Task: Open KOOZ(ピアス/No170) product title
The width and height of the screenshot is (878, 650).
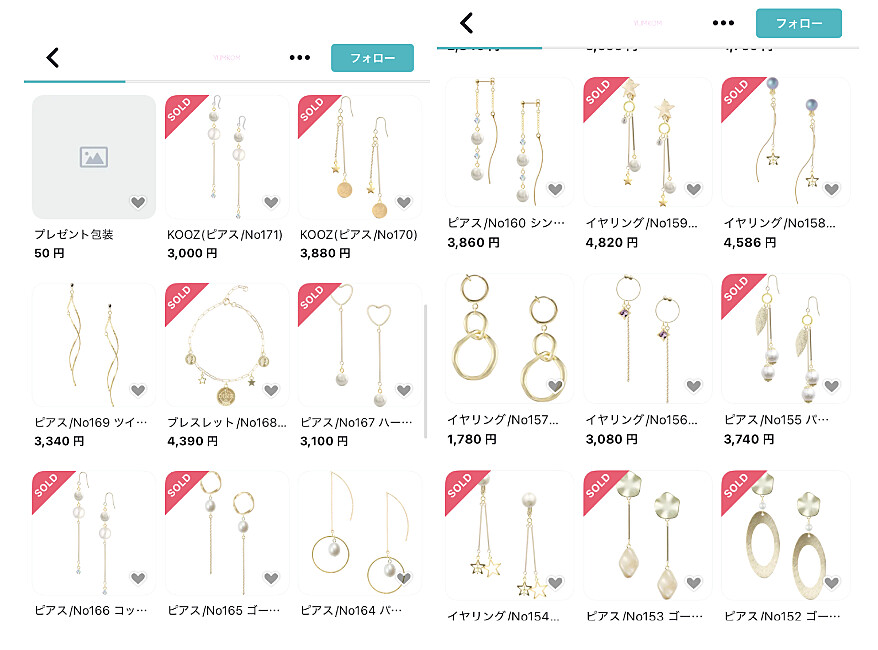Action: point(359,235)
